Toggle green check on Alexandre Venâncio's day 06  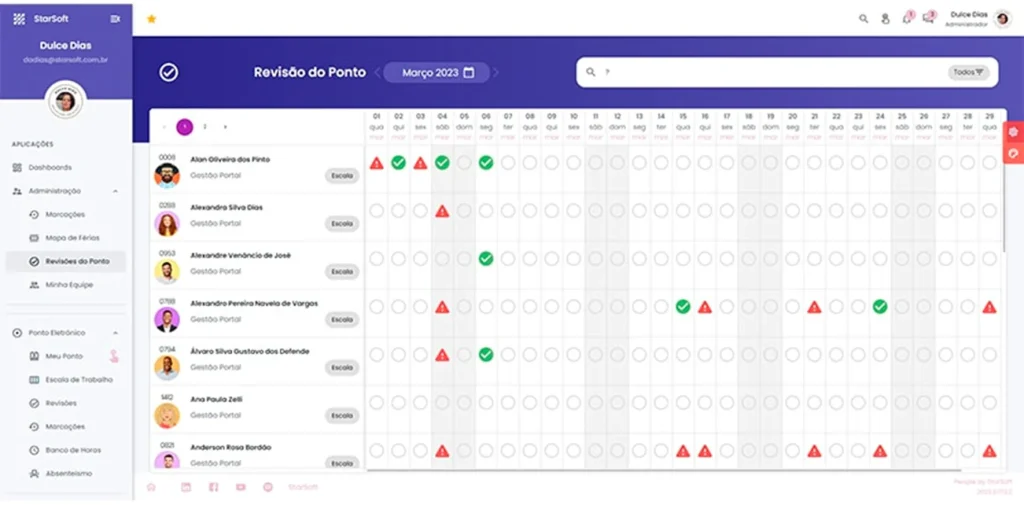[486, 259]
